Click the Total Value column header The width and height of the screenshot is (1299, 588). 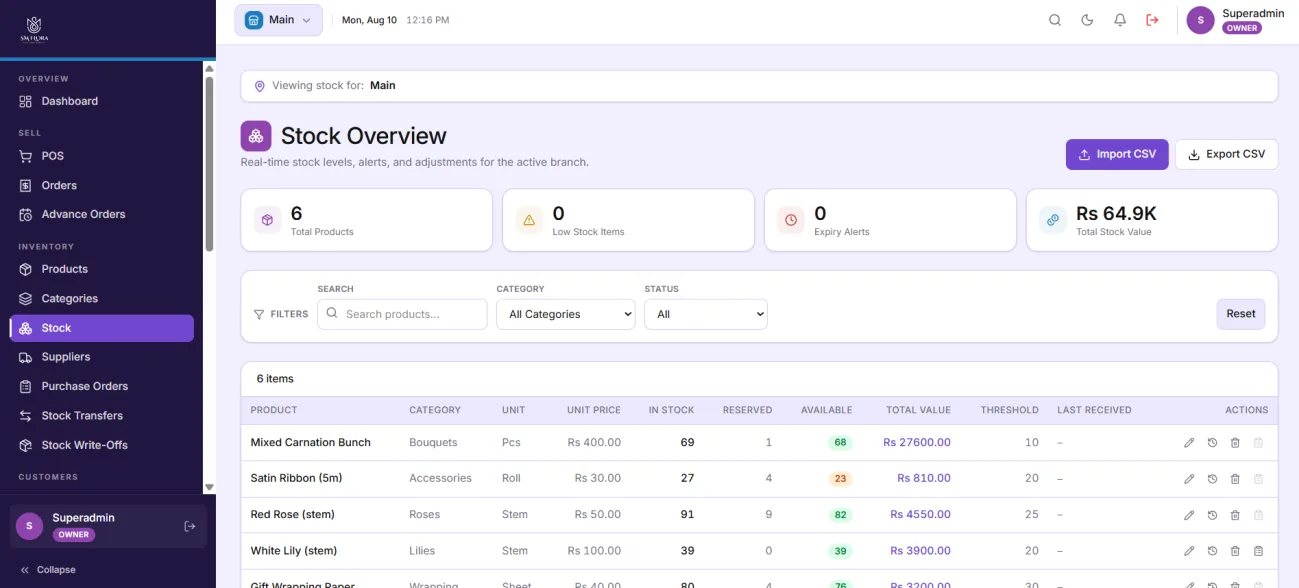pos(918,410)
